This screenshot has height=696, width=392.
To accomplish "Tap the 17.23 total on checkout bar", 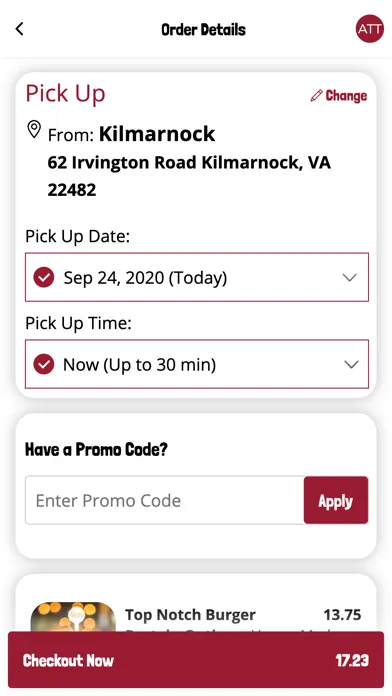I will click(x=352, y=660).
